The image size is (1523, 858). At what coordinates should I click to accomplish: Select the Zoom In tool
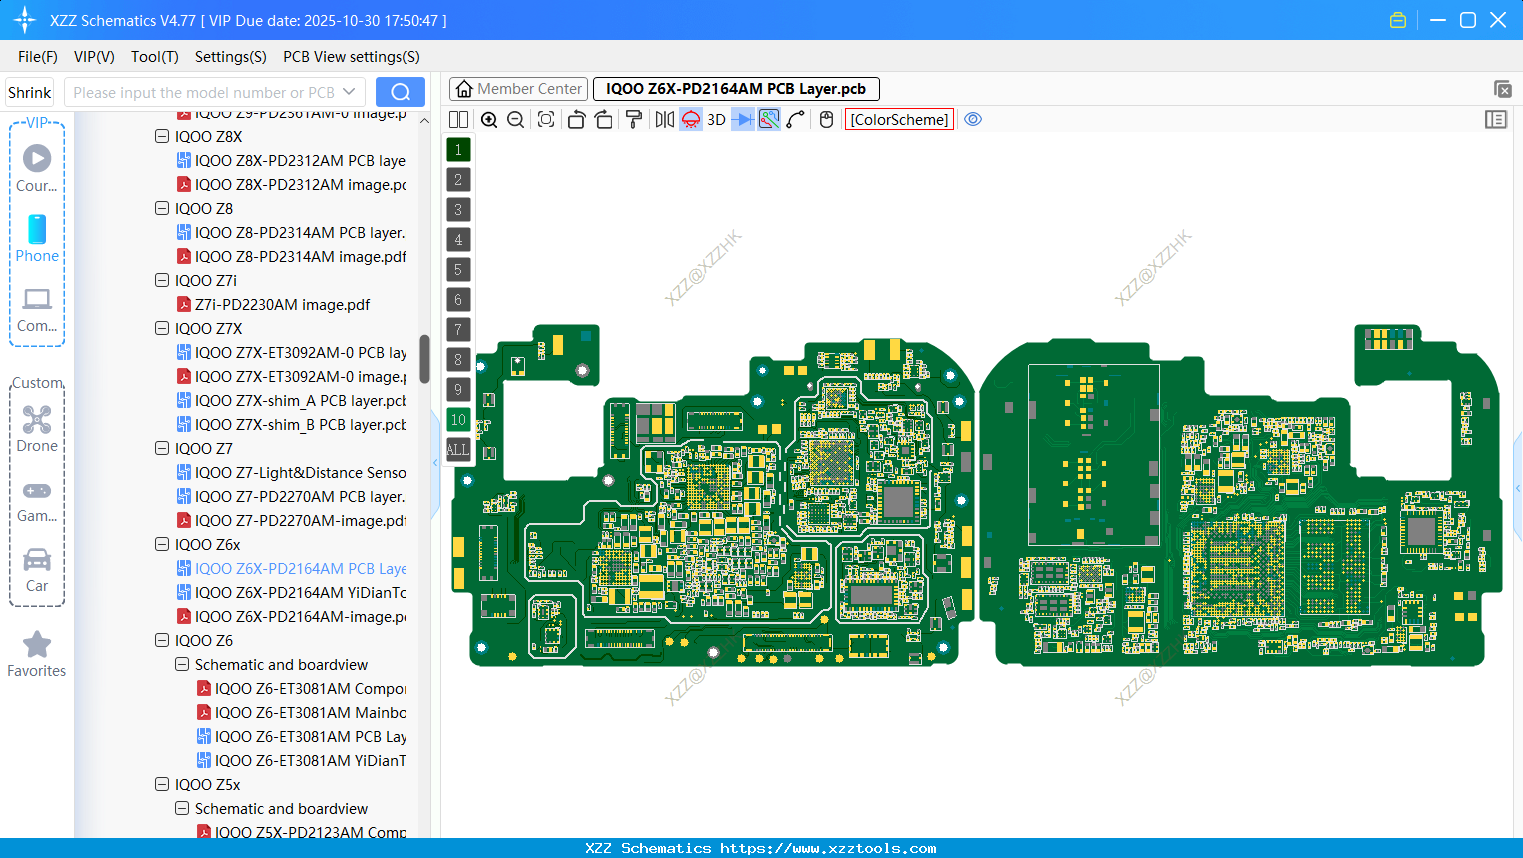[x=488, y=119]
